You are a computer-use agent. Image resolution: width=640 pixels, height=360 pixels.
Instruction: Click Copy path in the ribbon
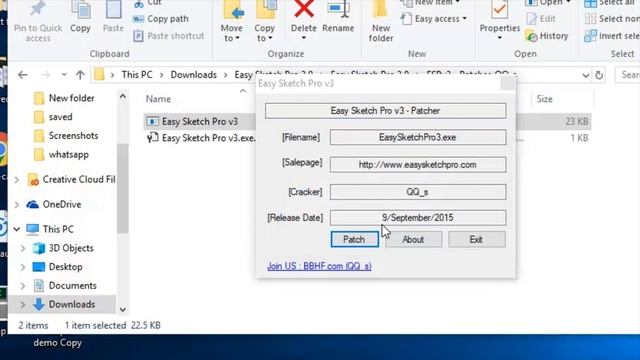tap(161, 19)
